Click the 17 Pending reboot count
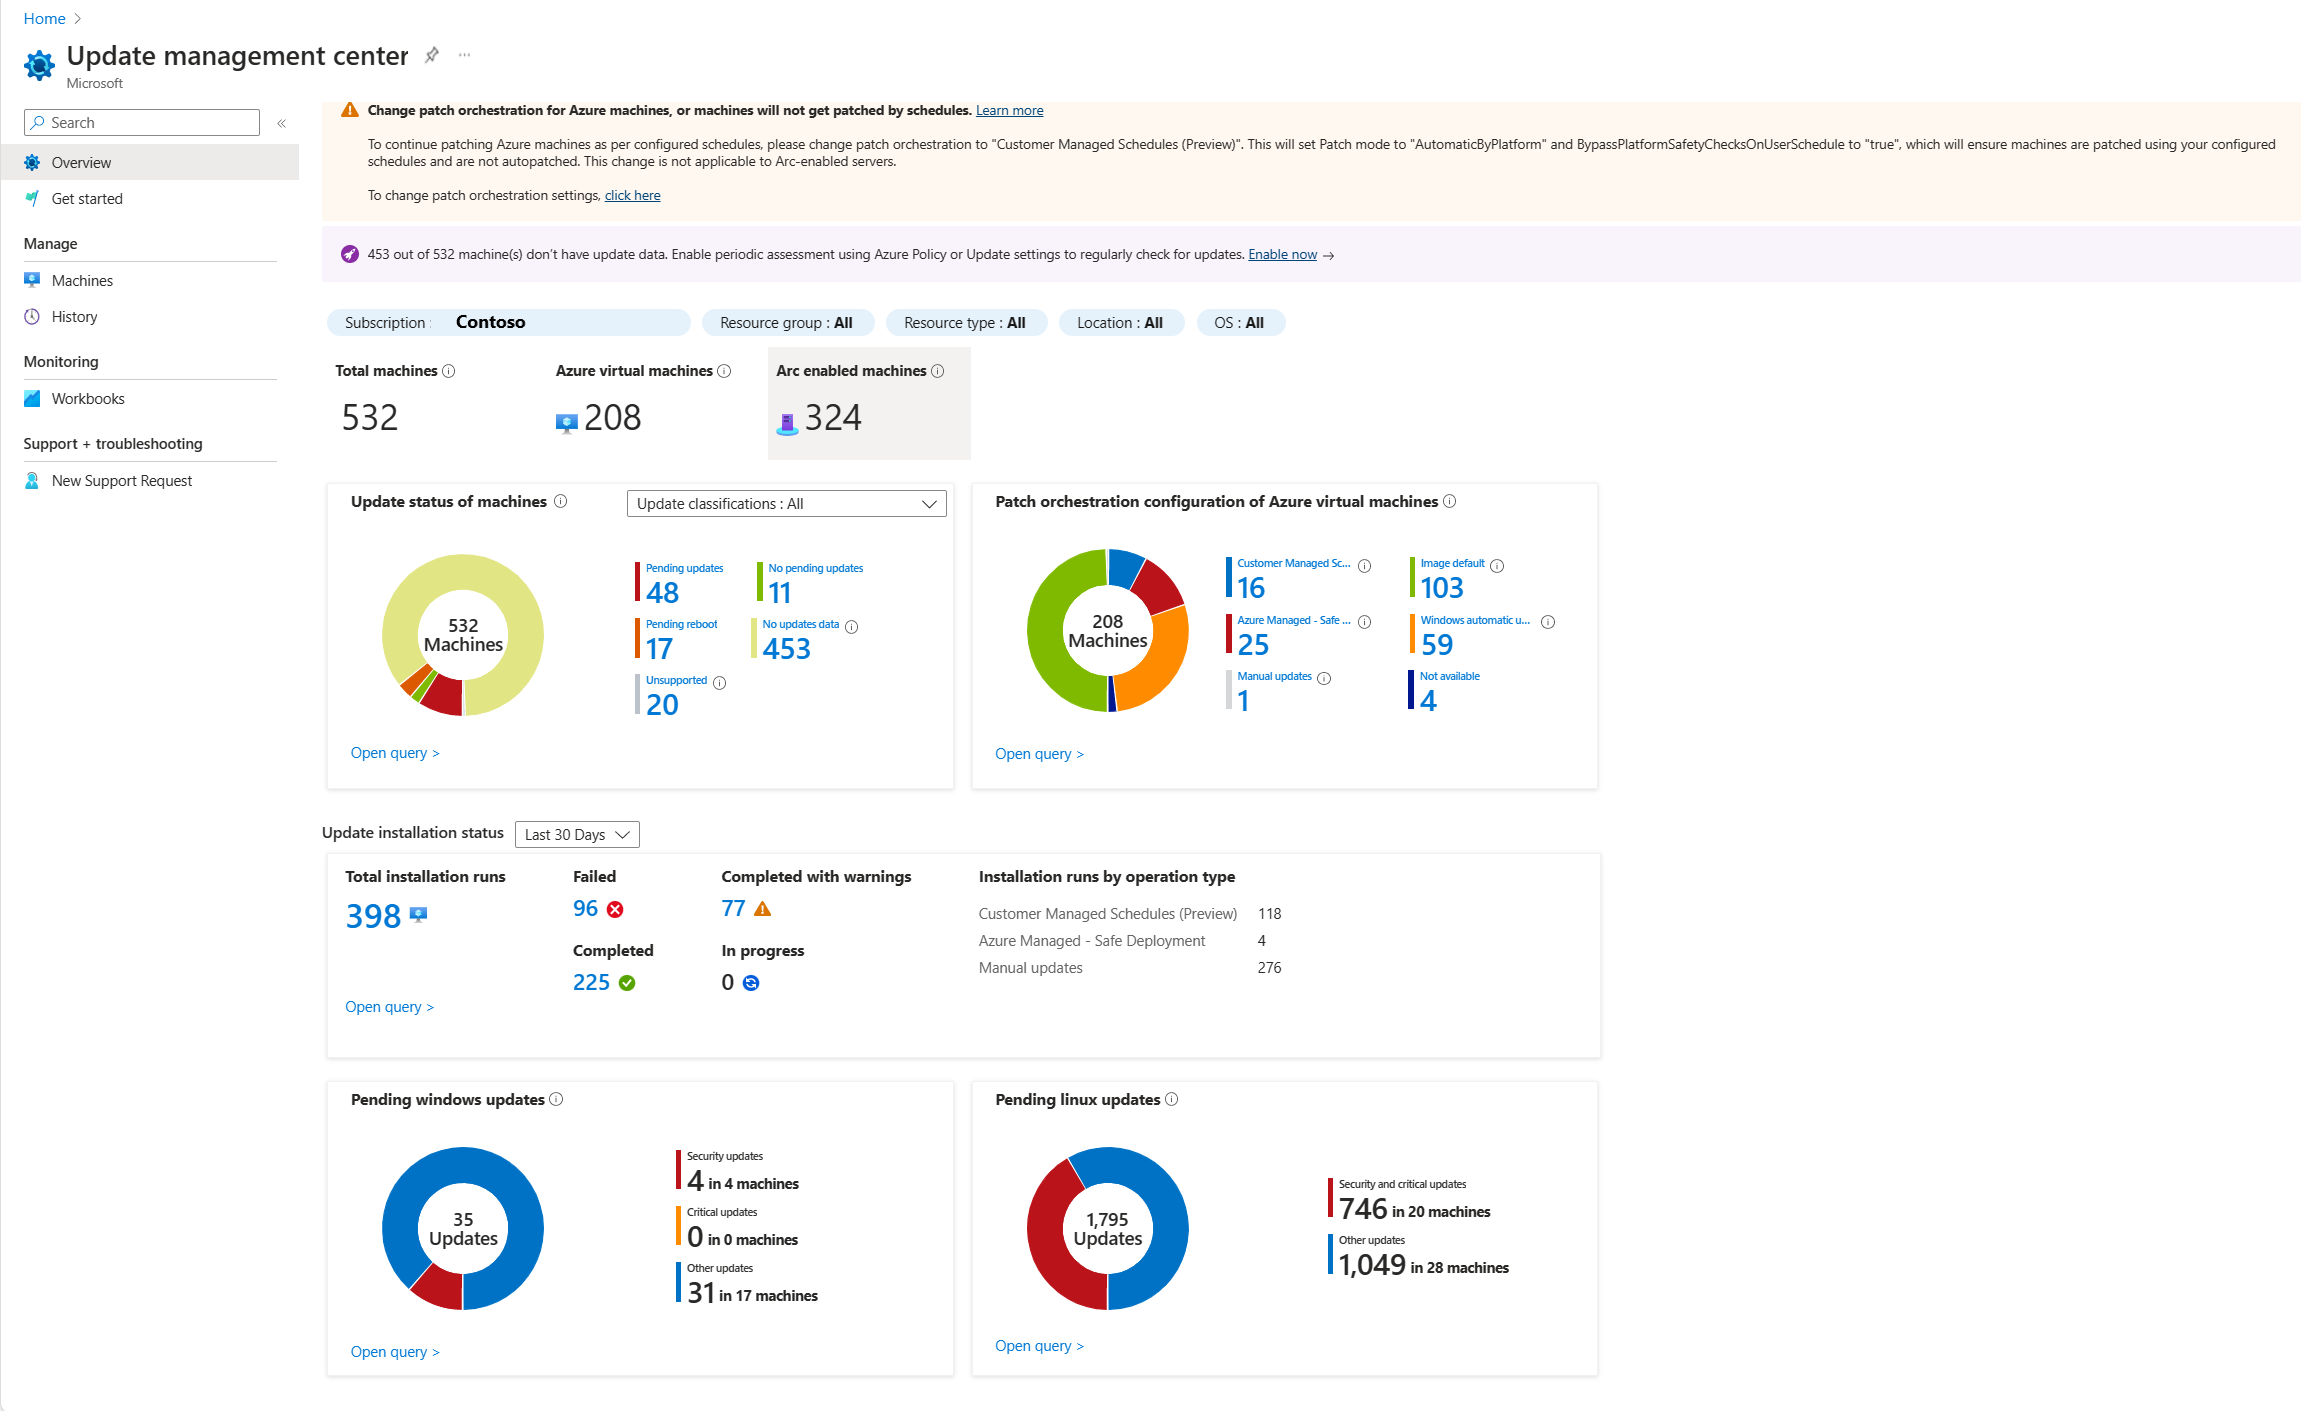This screenshot has height=1411, width=2301. [659, 649]
